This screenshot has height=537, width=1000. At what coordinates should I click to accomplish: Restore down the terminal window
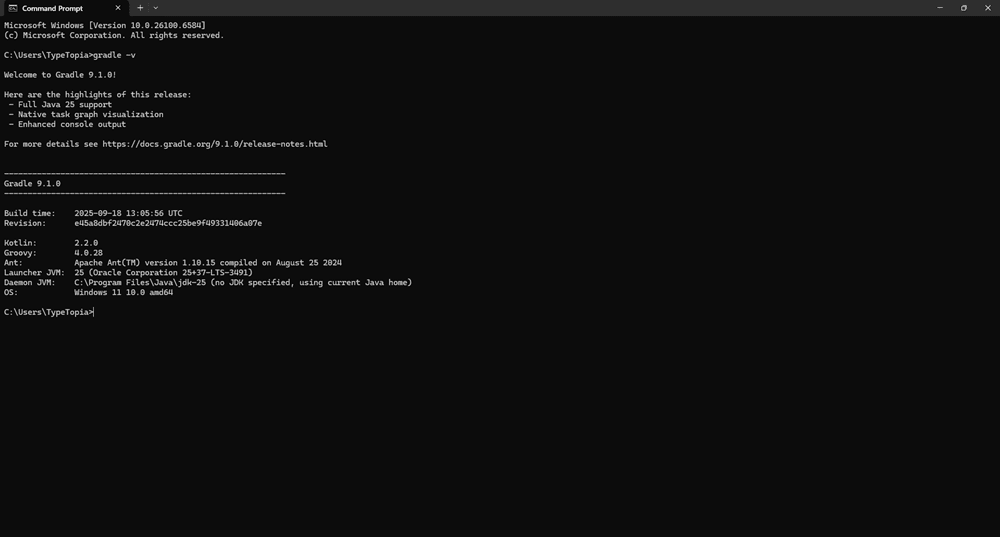point(964,8)
